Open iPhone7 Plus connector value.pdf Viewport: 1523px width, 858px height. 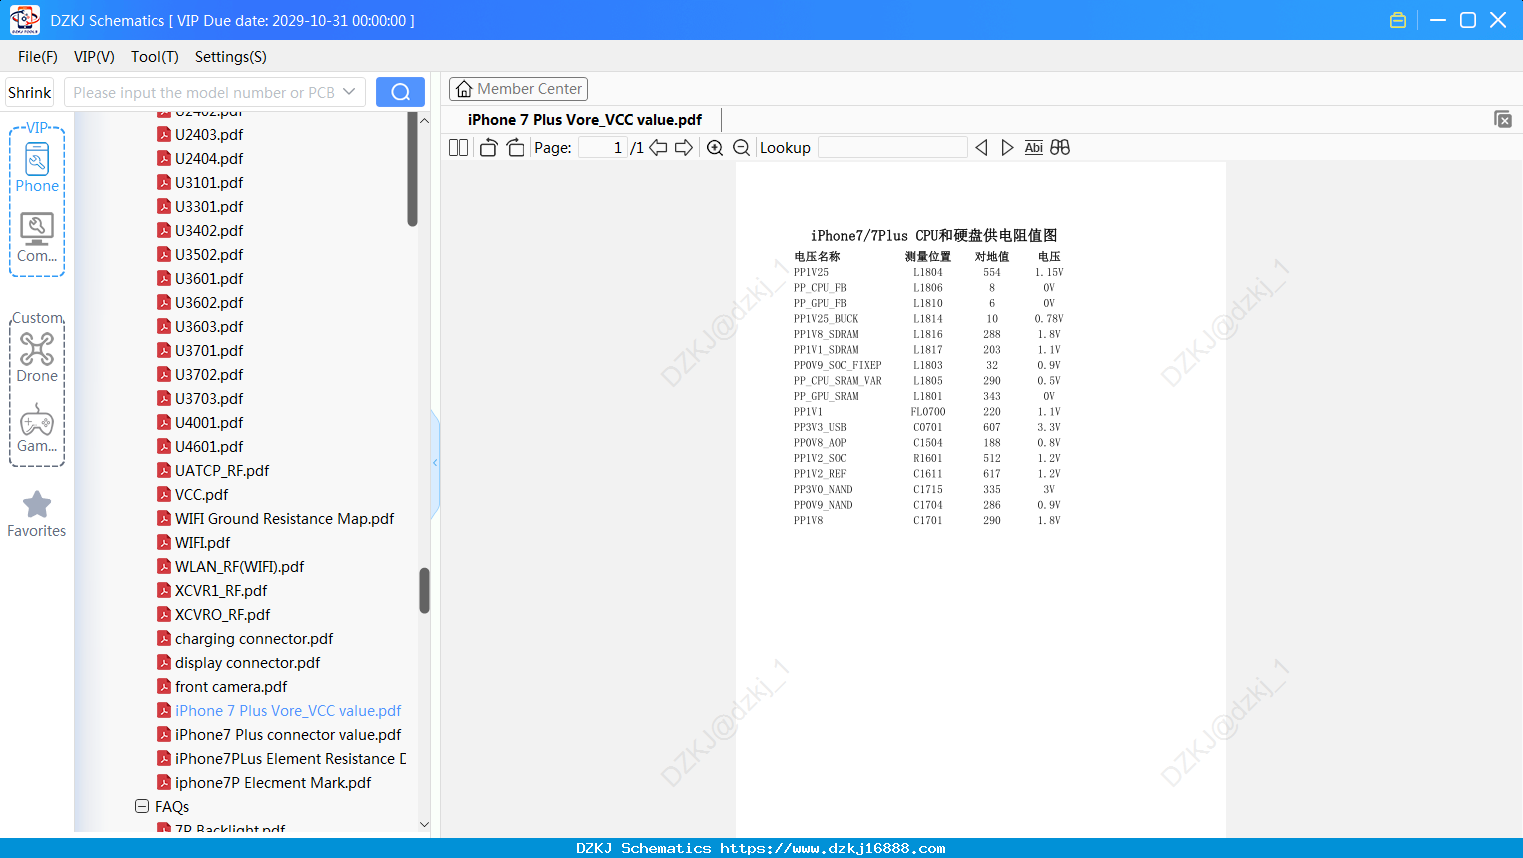point(279,734)
